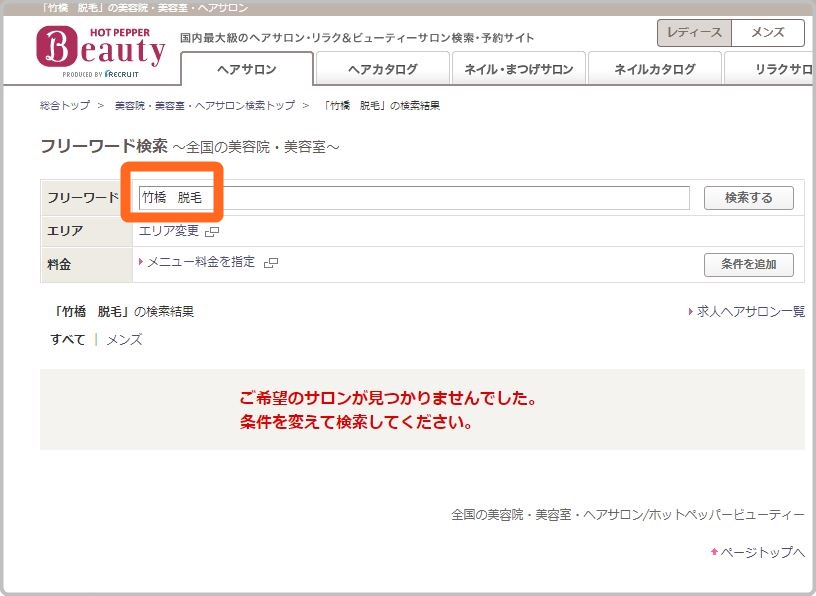
Task: Select the すべて results filter
Action: 66,340
